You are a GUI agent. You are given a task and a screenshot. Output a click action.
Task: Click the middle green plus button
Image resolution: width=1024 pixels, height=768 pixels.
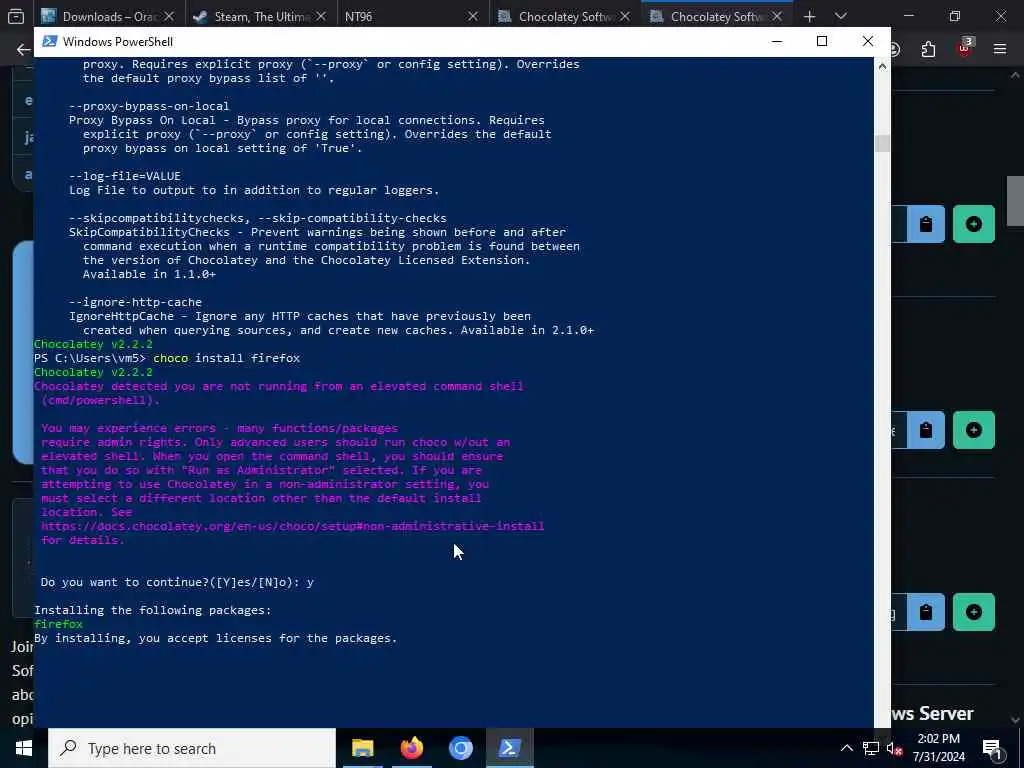[x=974, y=430]
